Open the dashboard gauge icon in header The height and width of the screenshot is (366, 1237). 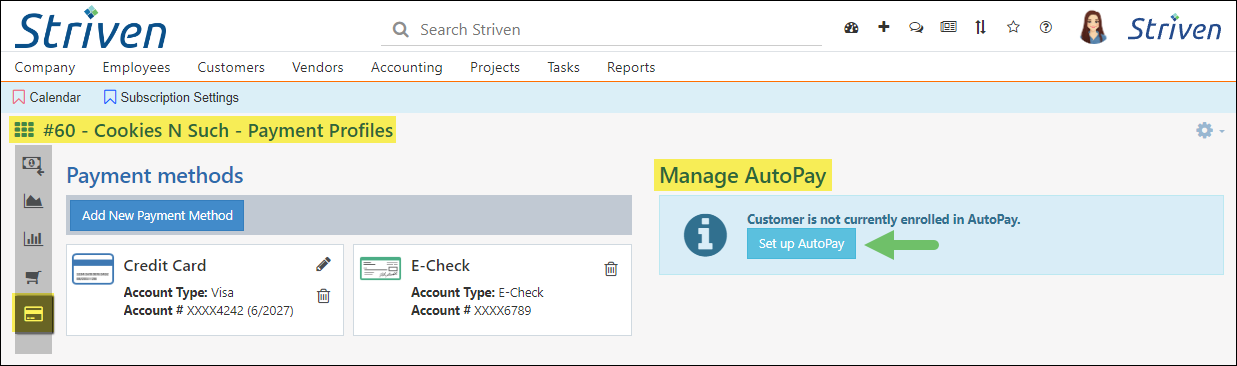click(x=852, y=28)
